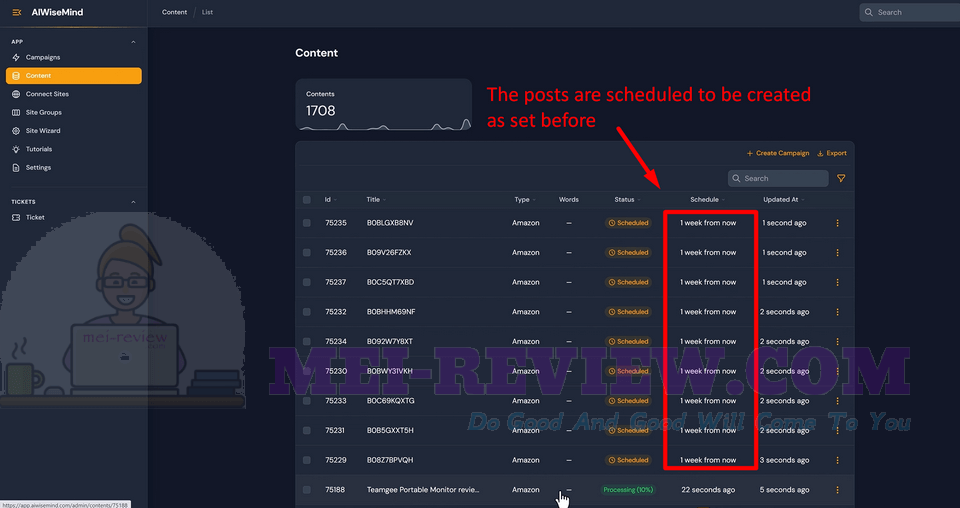Sort by Updated At column
This screenshot has width=960, height=508.
tap(784, 200)
